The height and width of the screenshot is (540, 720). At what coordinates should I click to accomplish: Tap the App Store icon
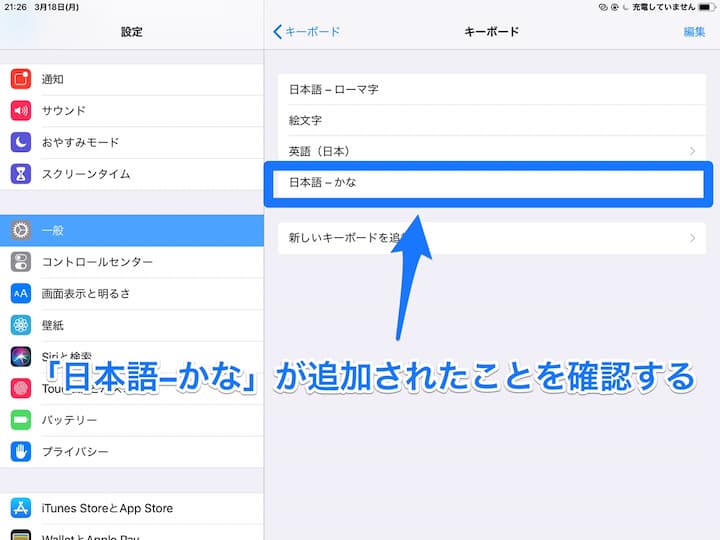(x=21, y=508)
